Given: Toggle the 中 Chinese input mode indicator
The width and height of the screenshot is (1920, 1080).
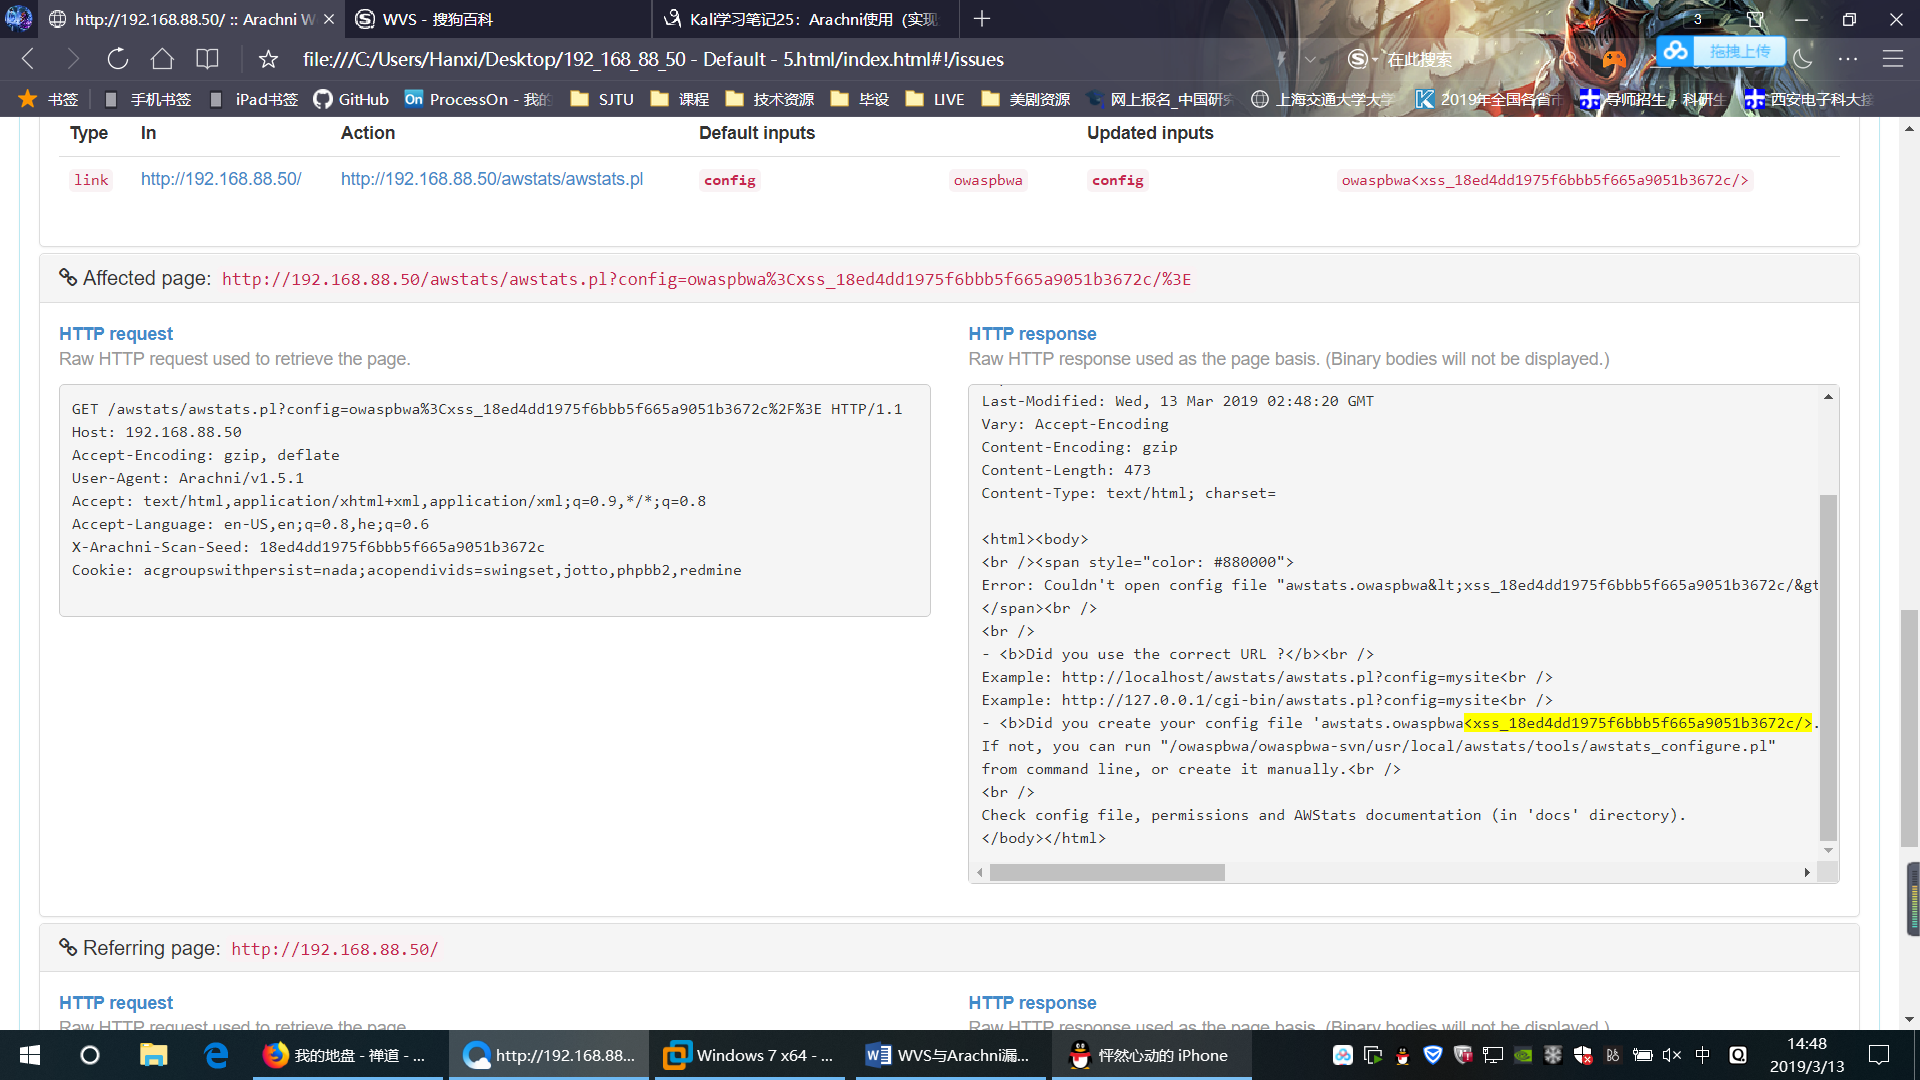Looking at the screenshot, I should [x=1703, y=1055].
